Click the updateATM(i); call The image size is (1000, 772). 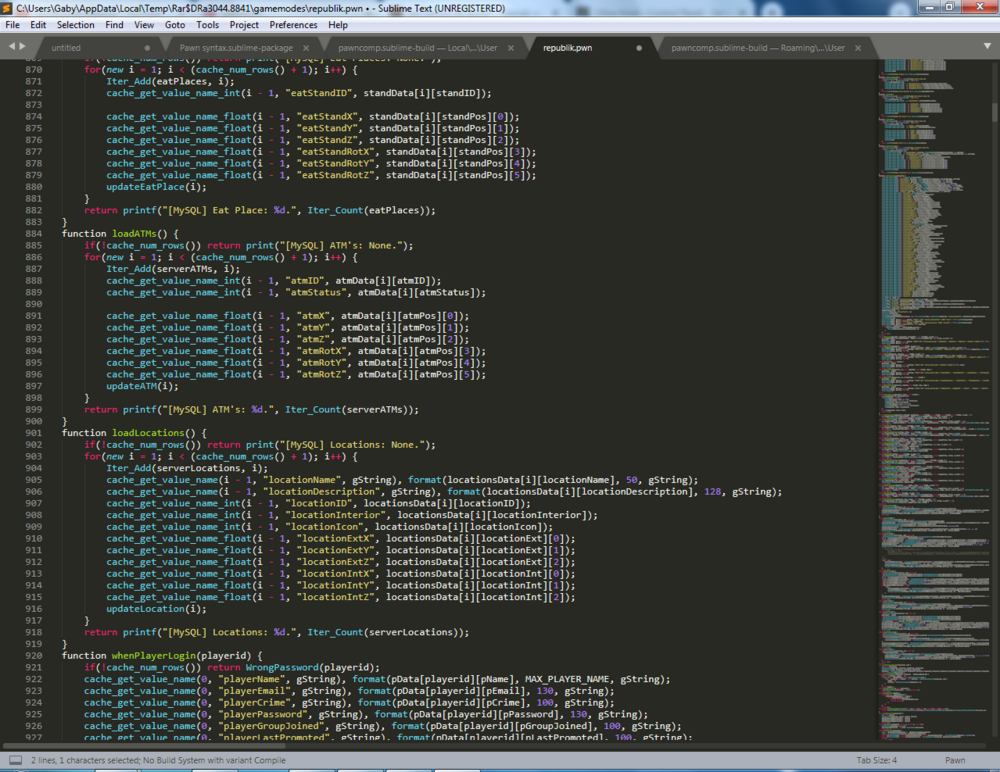142,386
